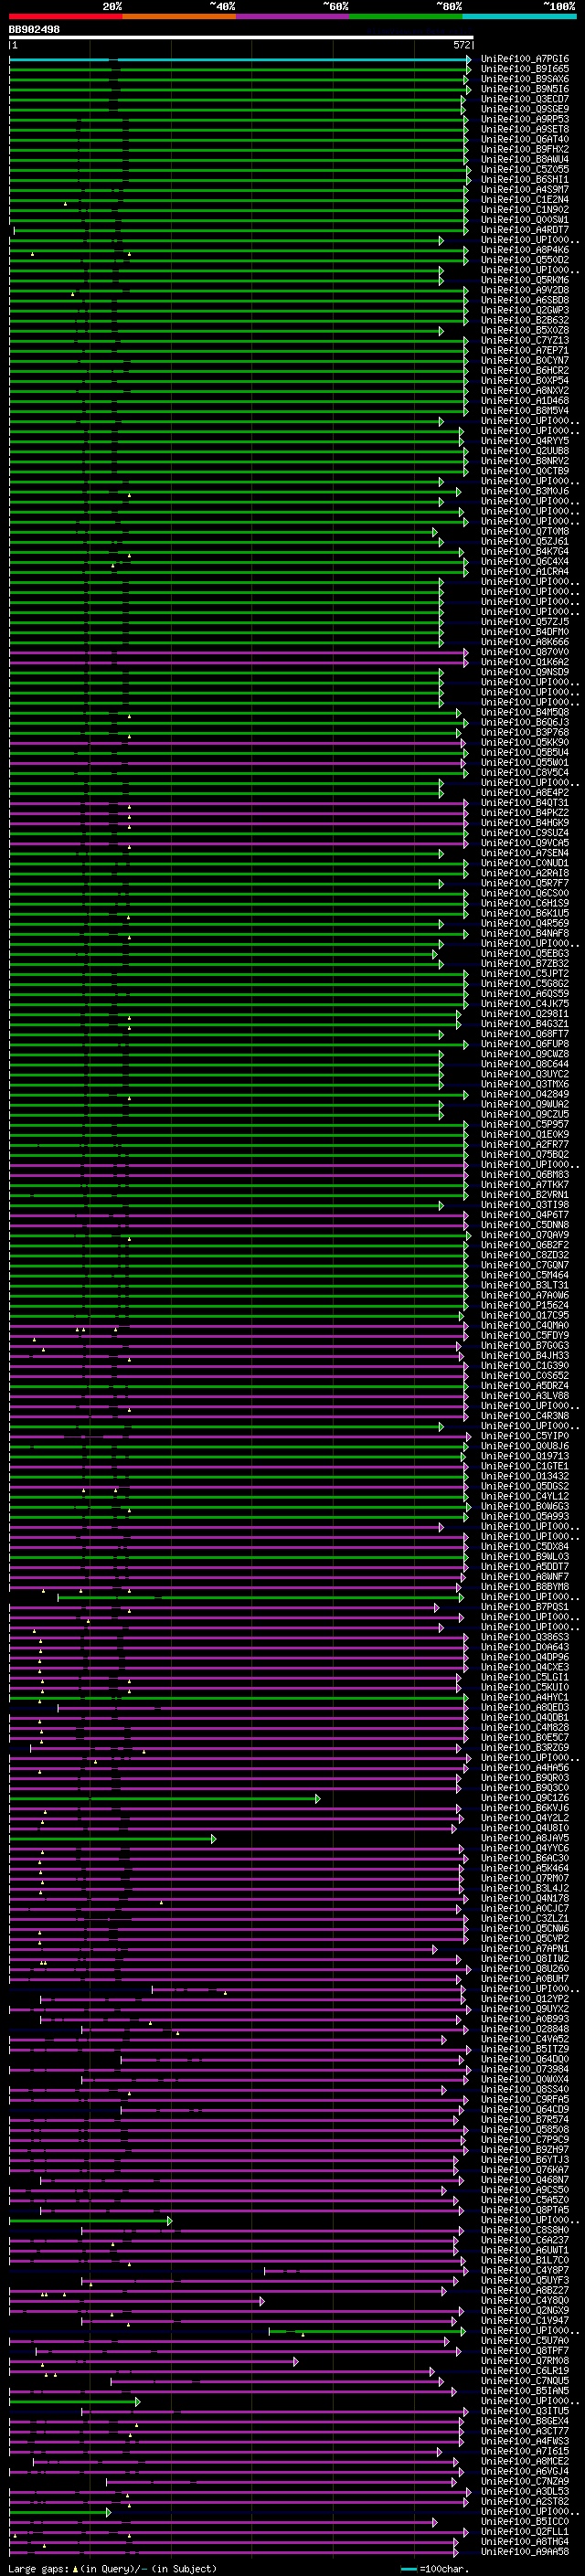The image size is (585, 2576).
Task: Click the green alignment bar for UniRef100_B9I665
Action: coord(239,69)
